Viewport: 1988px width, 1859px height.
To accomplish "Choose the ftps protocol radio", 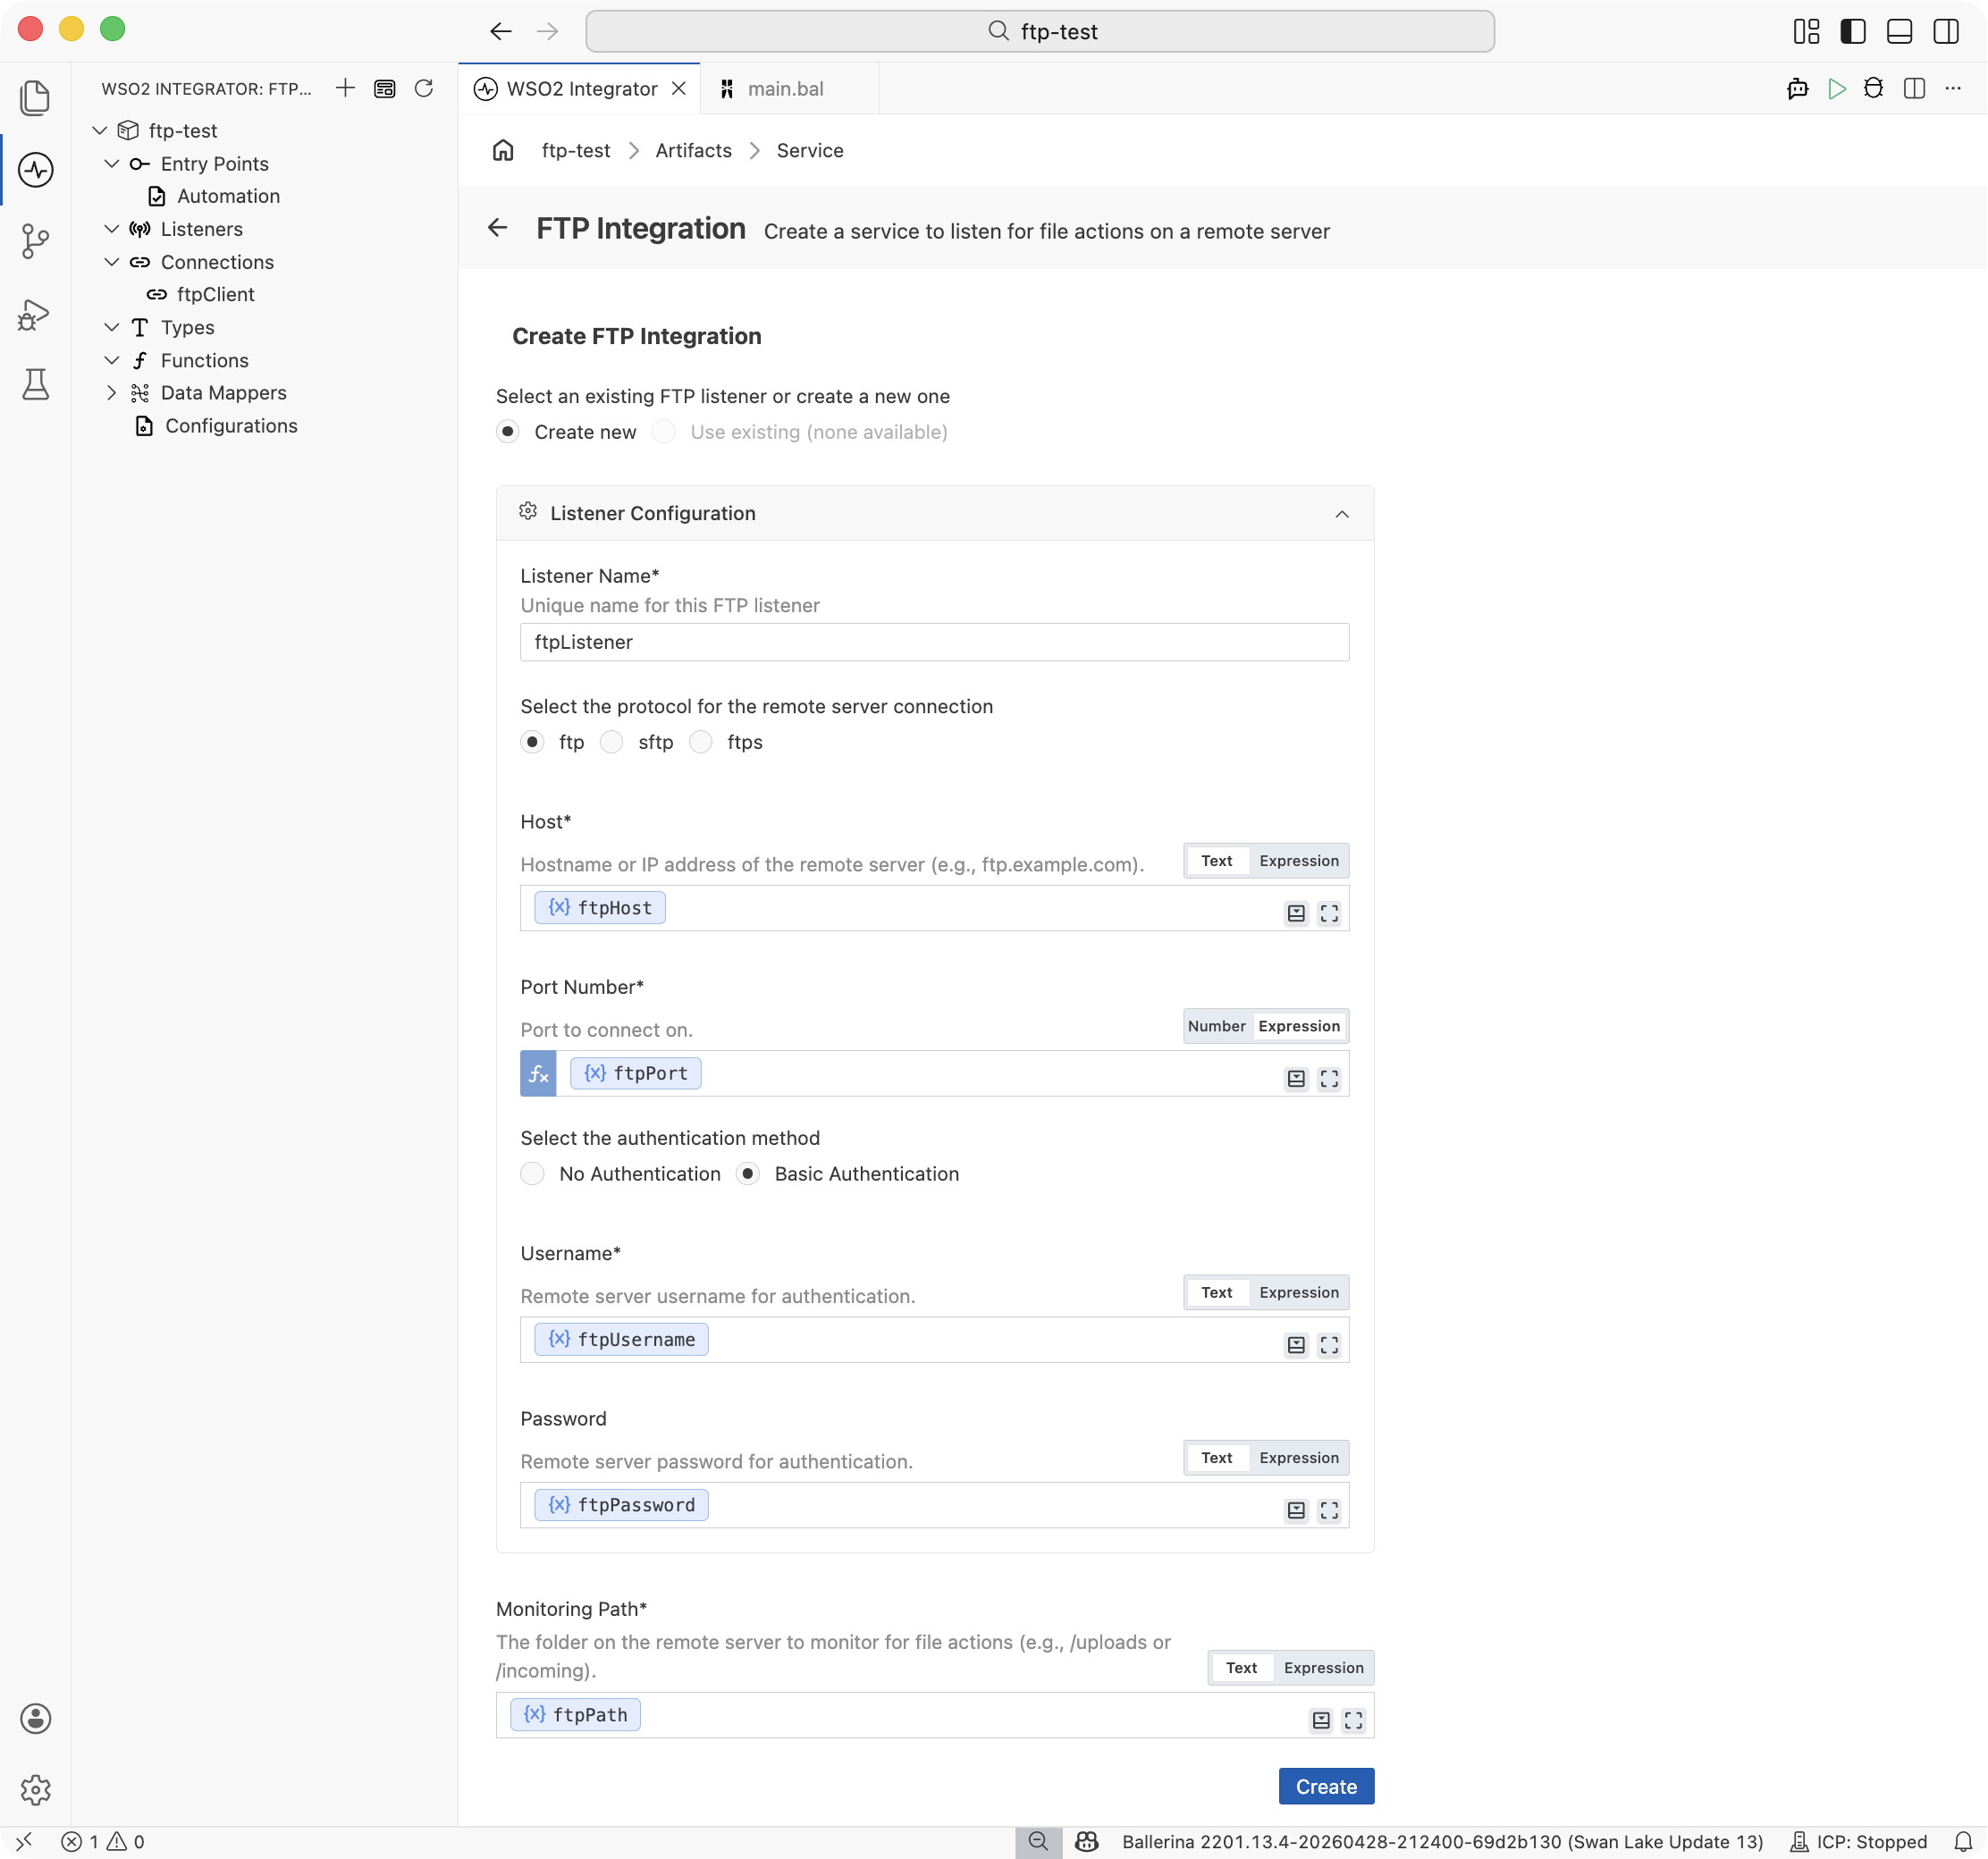I will click(701, 742).
